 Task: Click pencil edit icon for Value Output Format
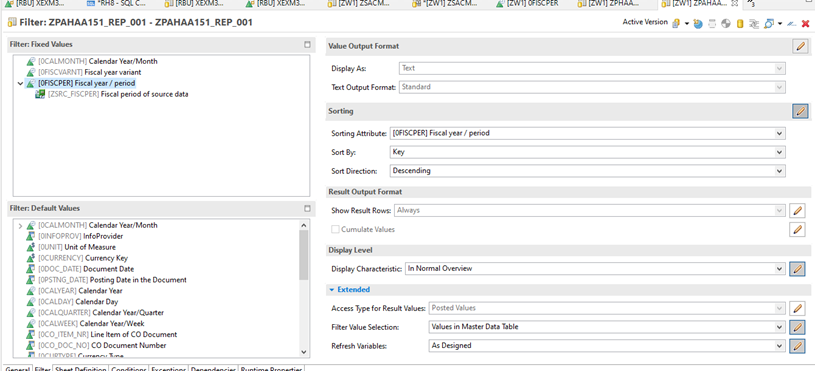[x=800, y=46]
